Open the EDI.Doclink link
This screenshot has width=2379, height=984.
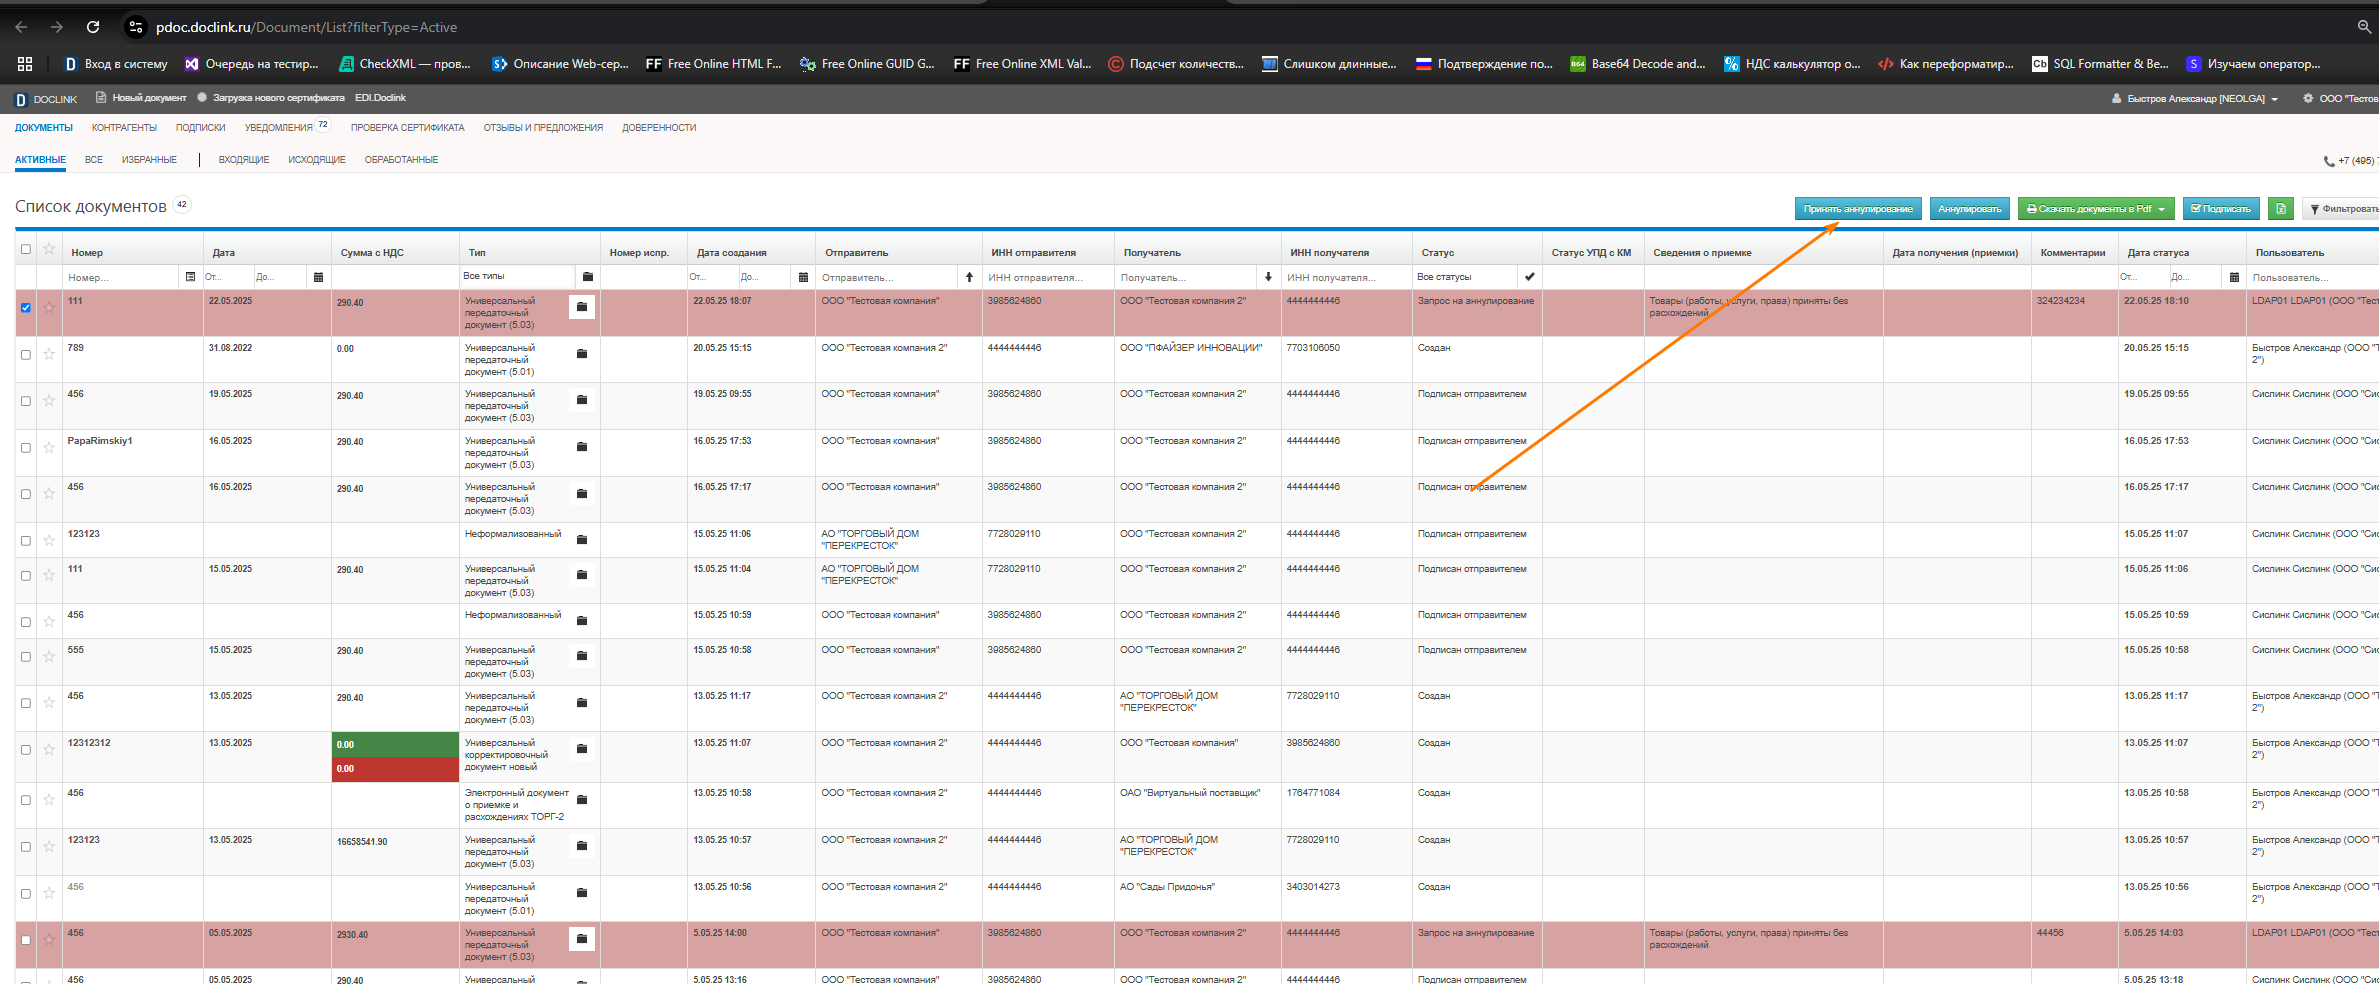[x=380, y=98]
